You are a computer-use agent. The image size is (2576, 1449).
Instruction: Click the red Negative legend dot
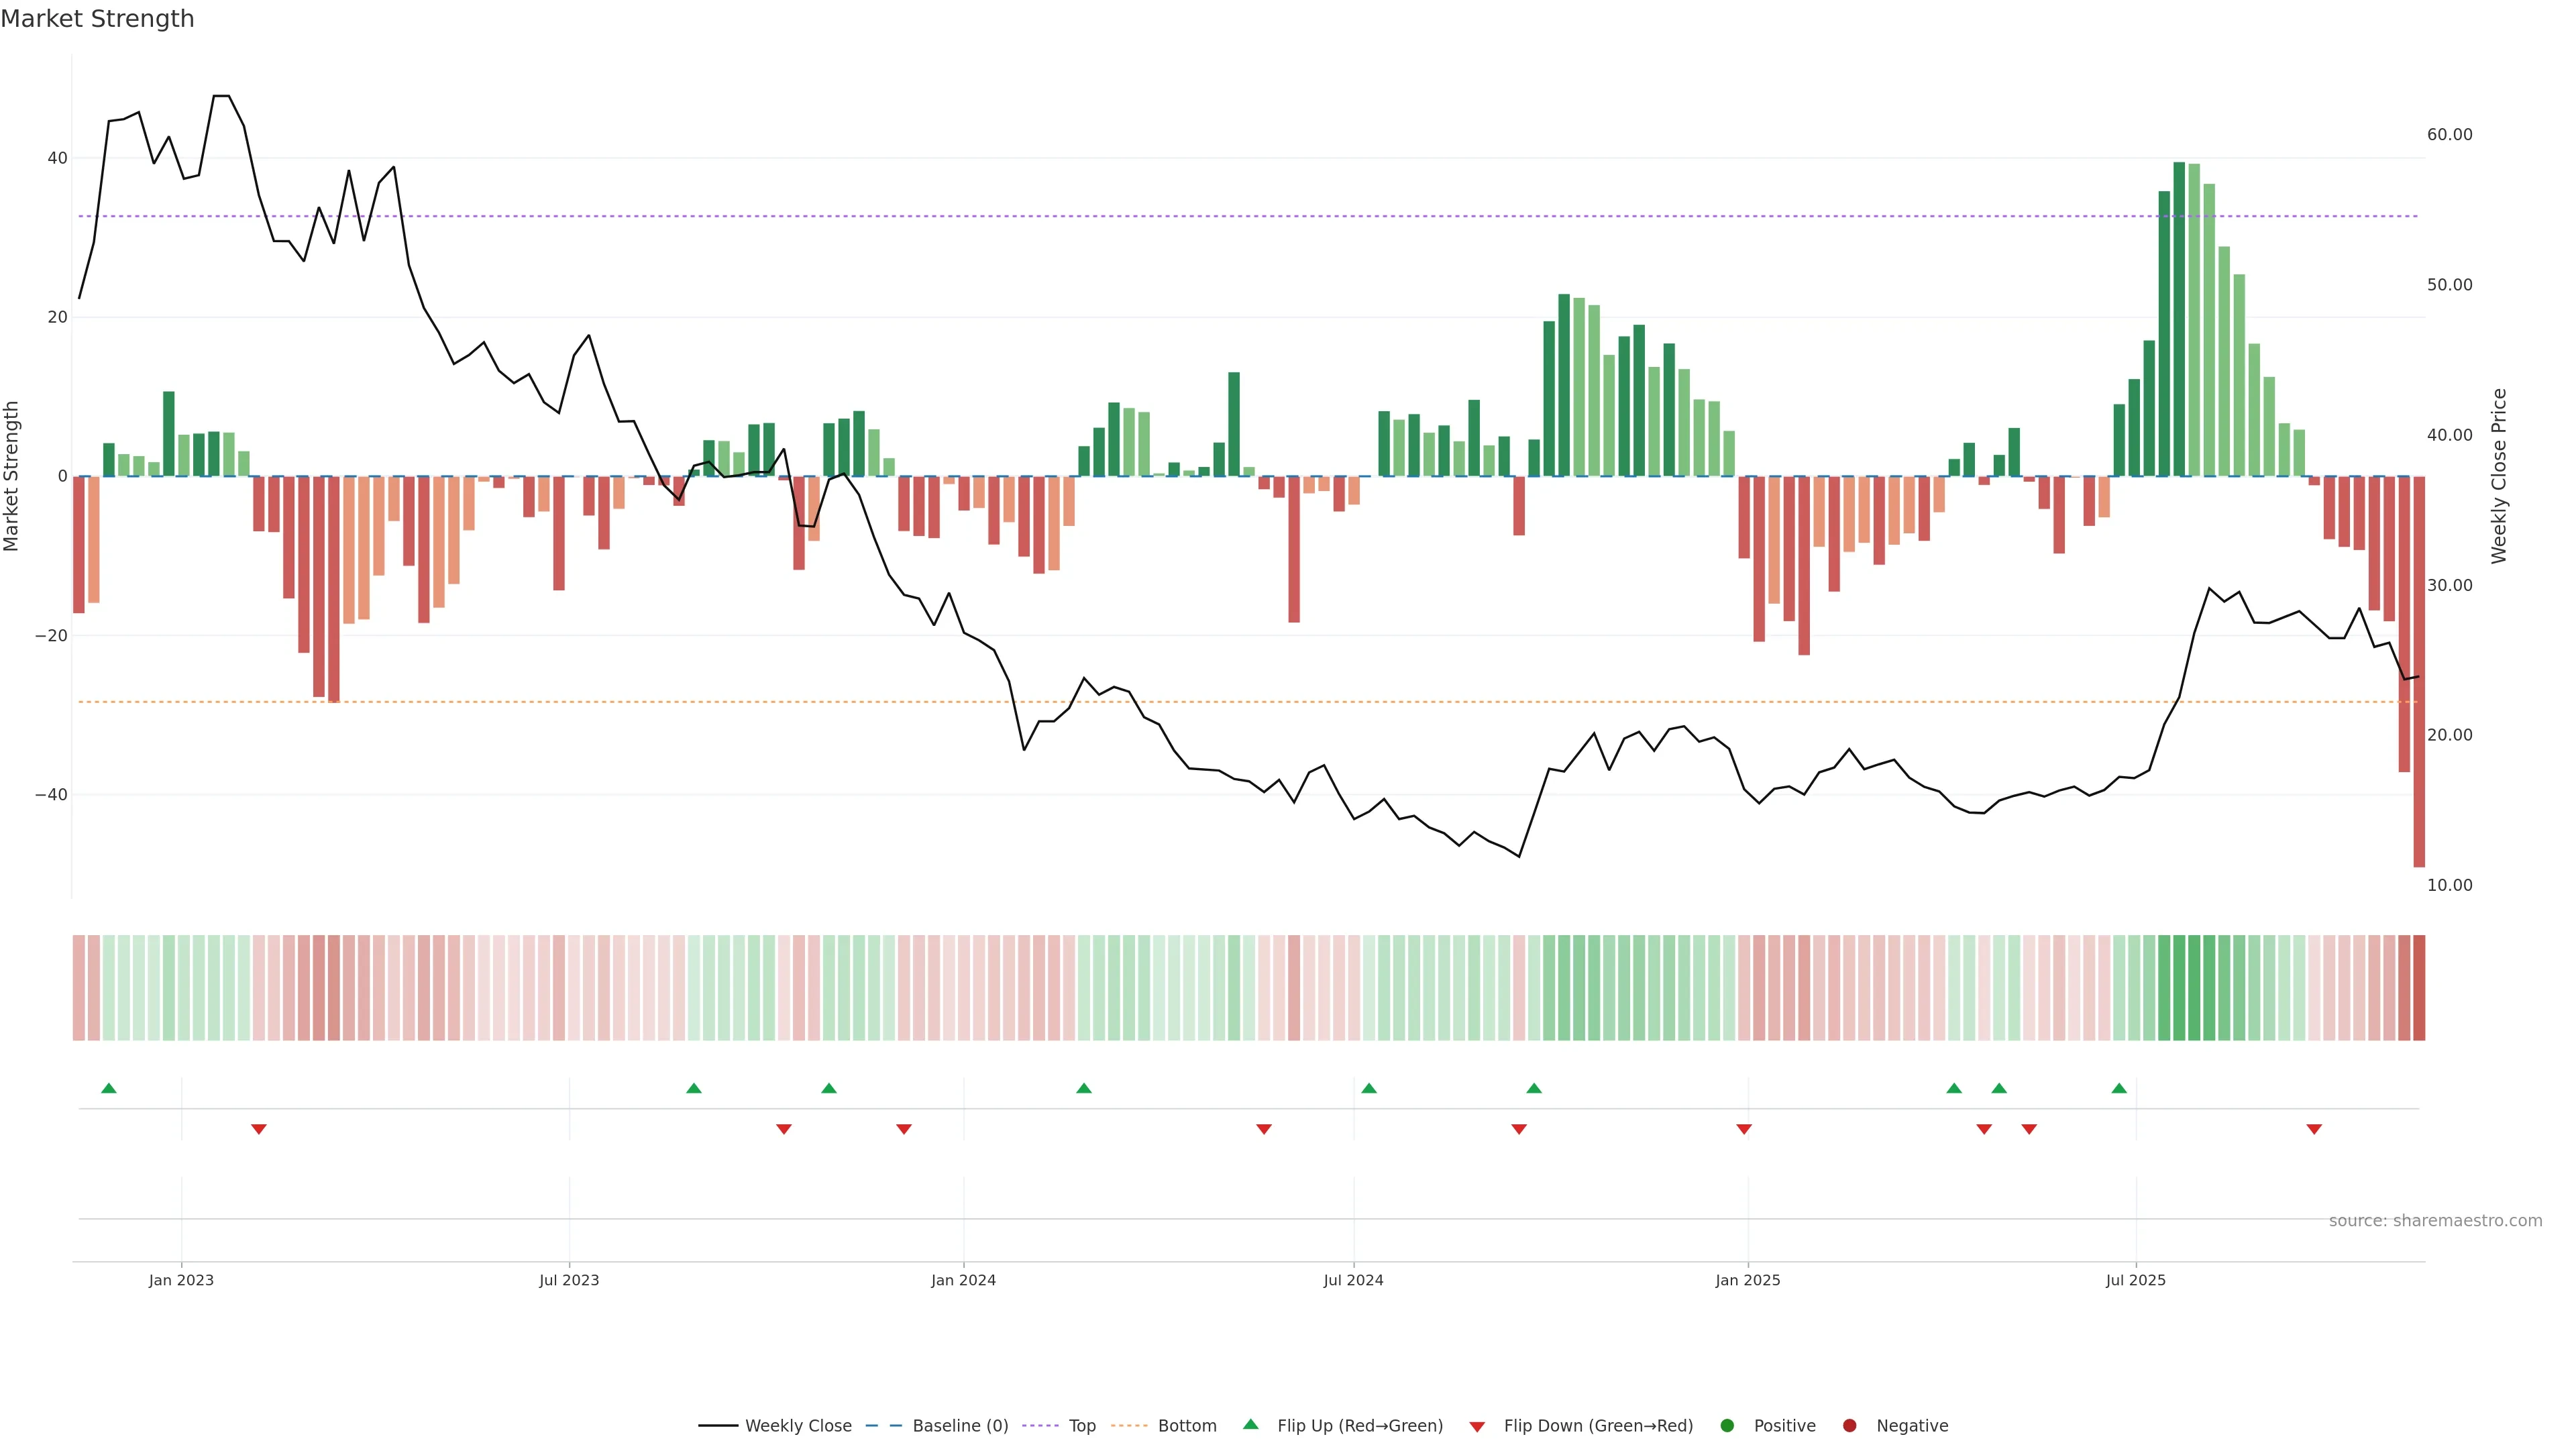(x=1849, y=1426)
